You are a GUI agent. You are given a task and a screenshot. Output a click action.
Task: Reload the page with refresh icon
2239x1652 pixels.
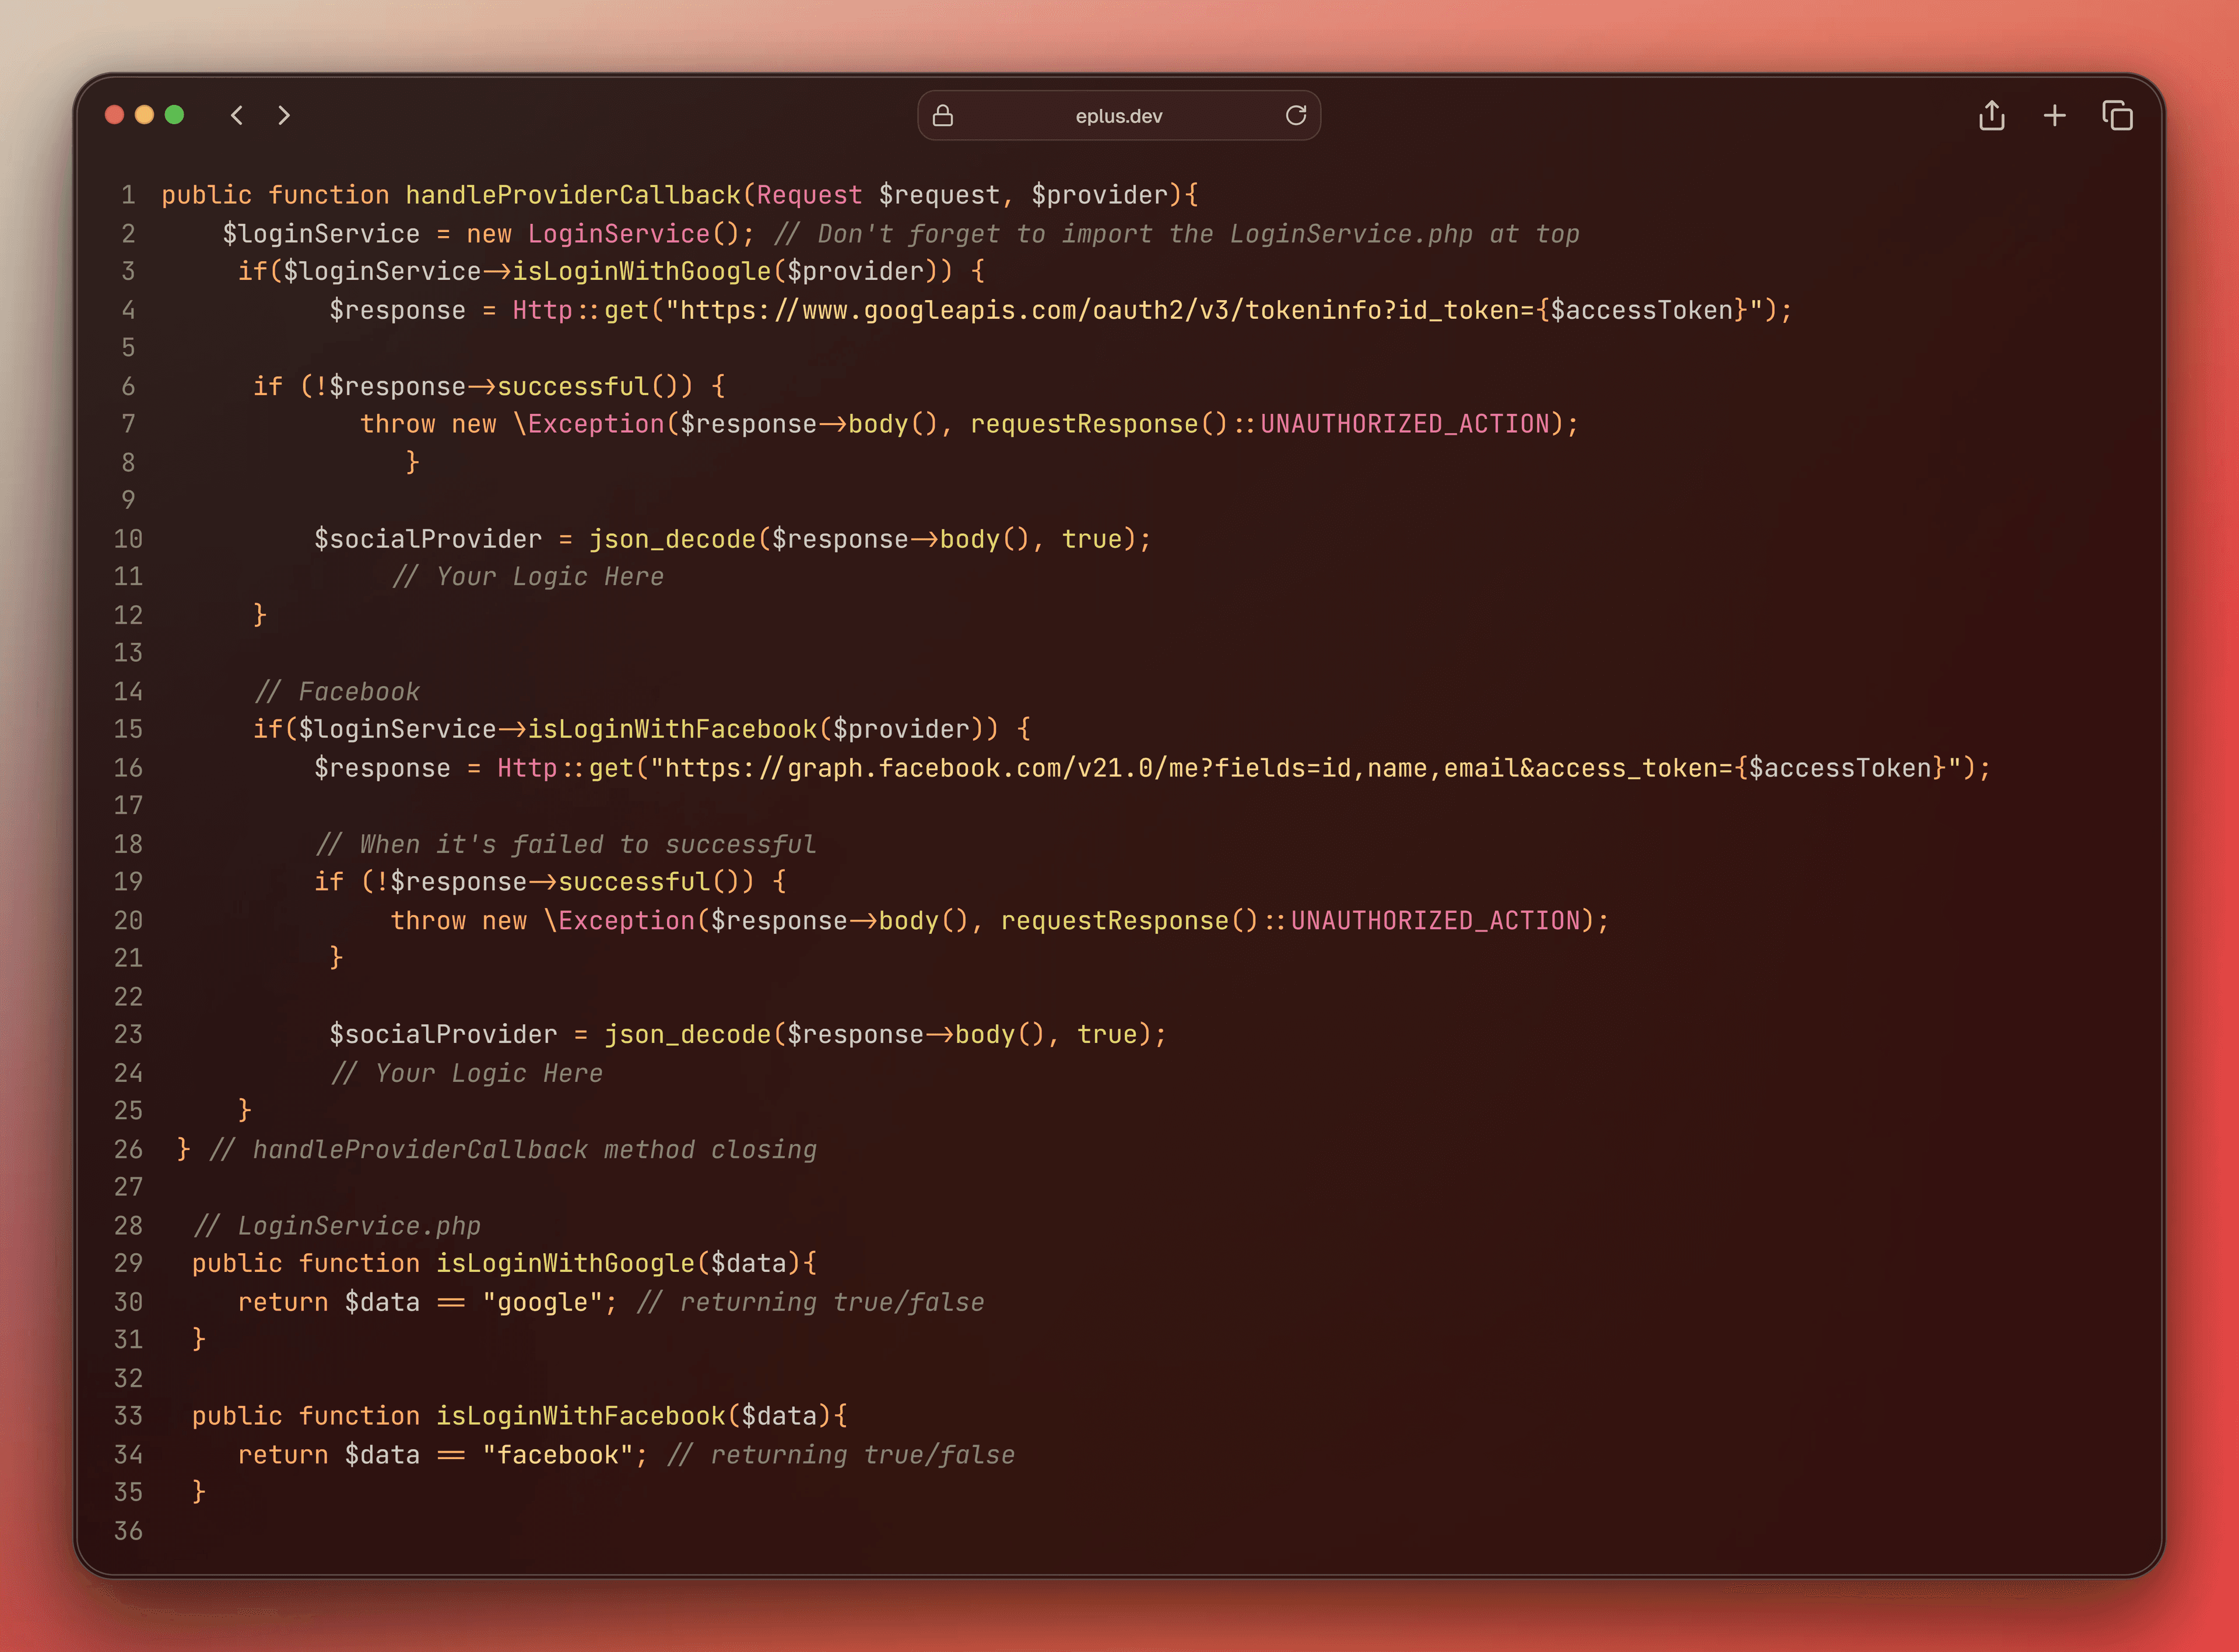click(1296, 116)
